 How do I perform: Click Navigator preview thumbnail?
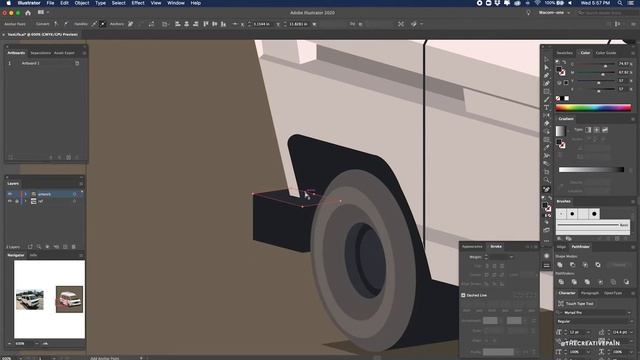[49, 300]
